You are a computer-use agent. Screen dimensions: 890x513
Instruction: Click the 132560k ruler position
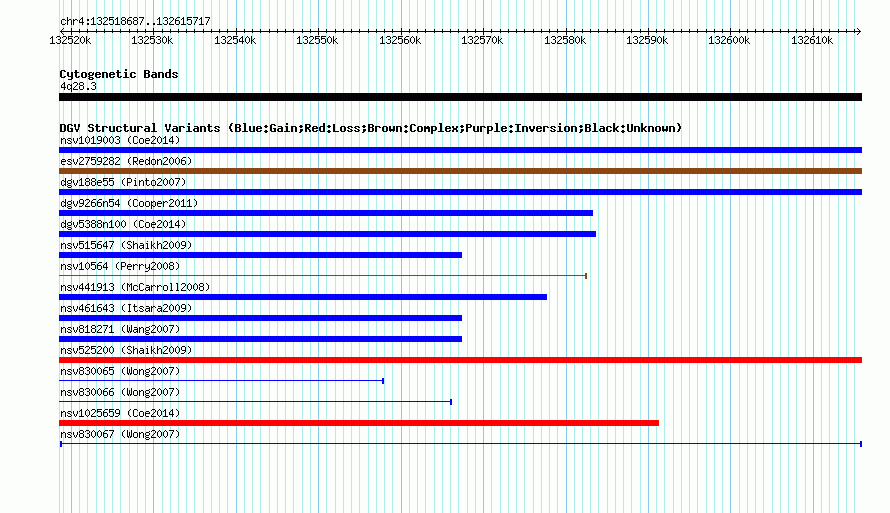(x=400, y=40)
